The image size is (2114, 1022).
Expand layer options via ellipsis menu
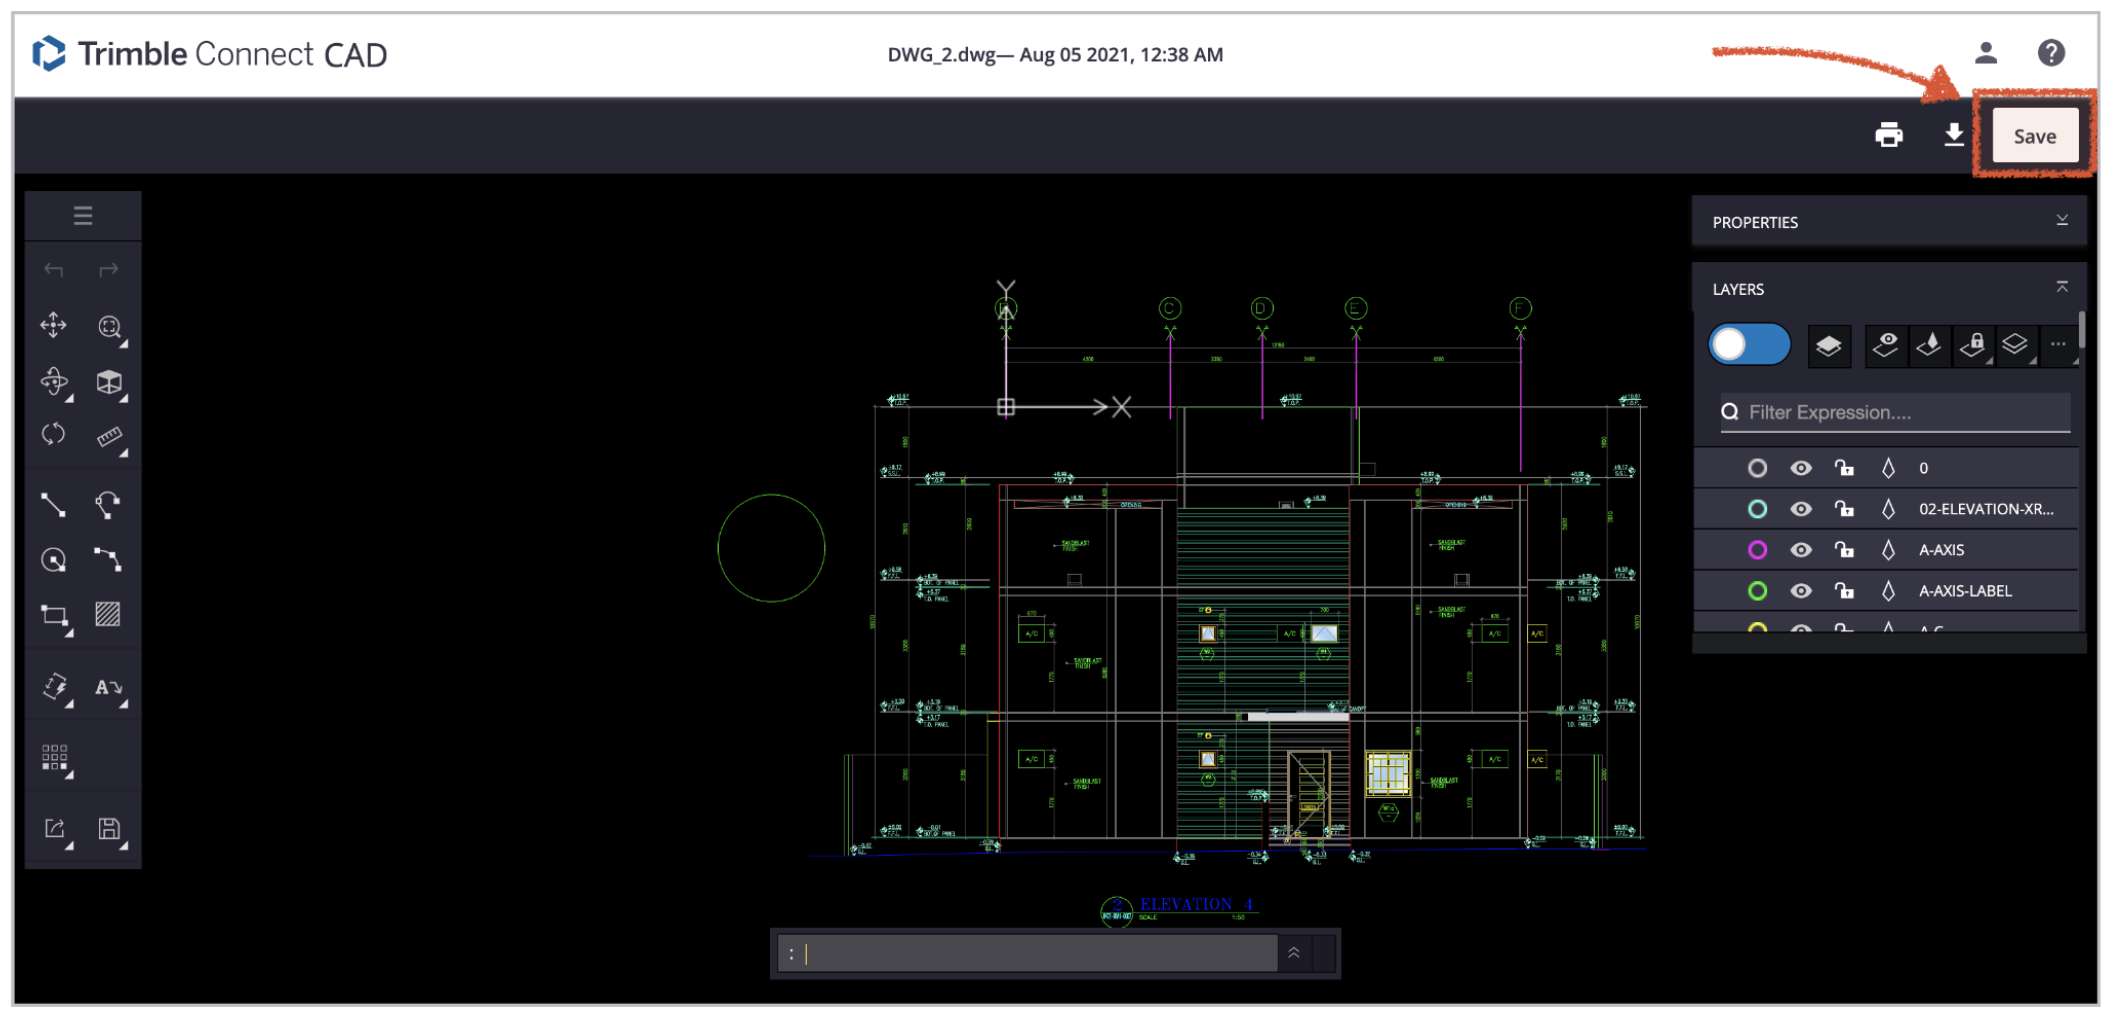(x=2058, y=344)
